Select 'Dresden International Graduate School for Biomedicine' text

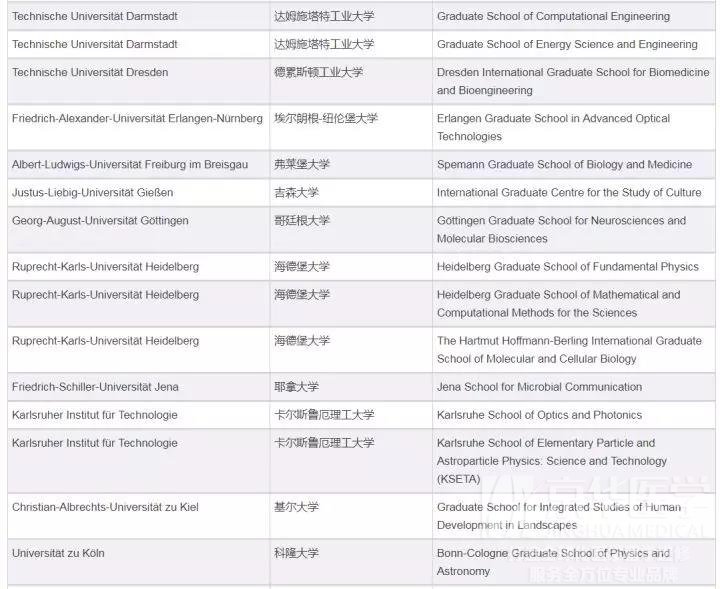coord(573,73)
